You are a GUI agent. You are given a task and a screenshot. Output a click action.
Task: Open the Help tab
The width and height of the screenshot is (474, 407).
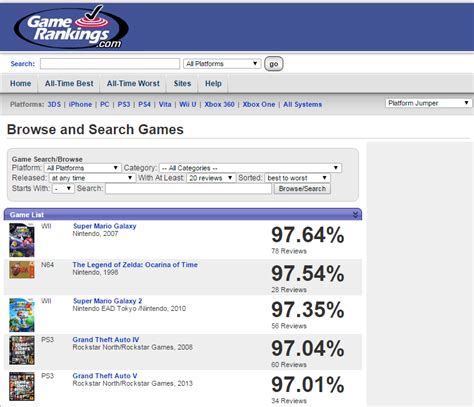(213, 83)
